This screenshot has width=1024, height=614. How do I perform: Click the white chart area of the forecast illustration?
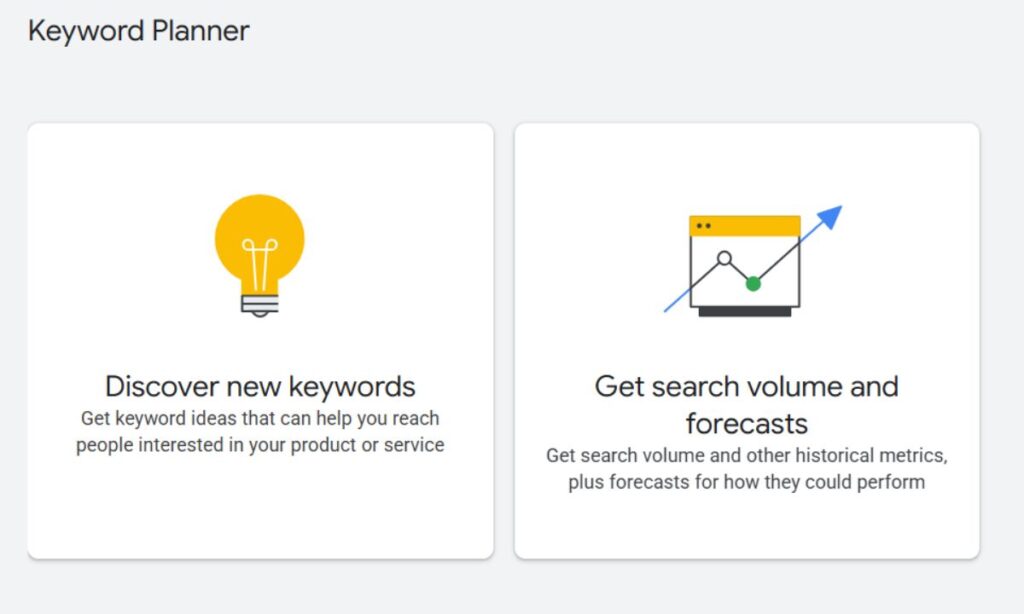(x=746, y=270)
